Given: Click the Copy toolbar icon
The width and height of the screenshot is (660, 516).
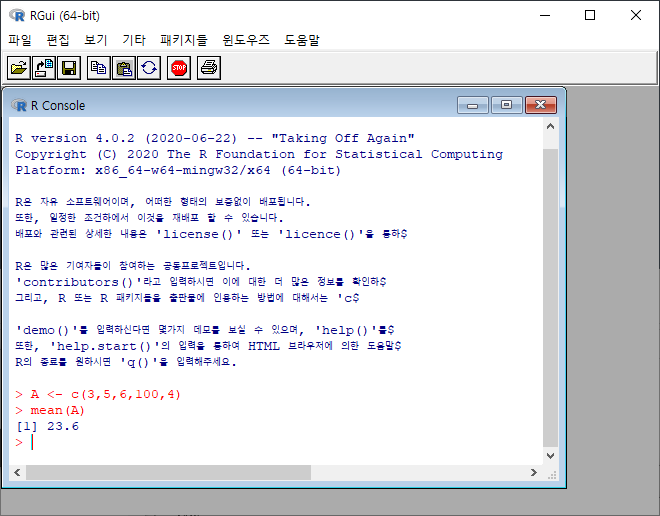Looking at the screenshot, I should (x=99, y=68).
